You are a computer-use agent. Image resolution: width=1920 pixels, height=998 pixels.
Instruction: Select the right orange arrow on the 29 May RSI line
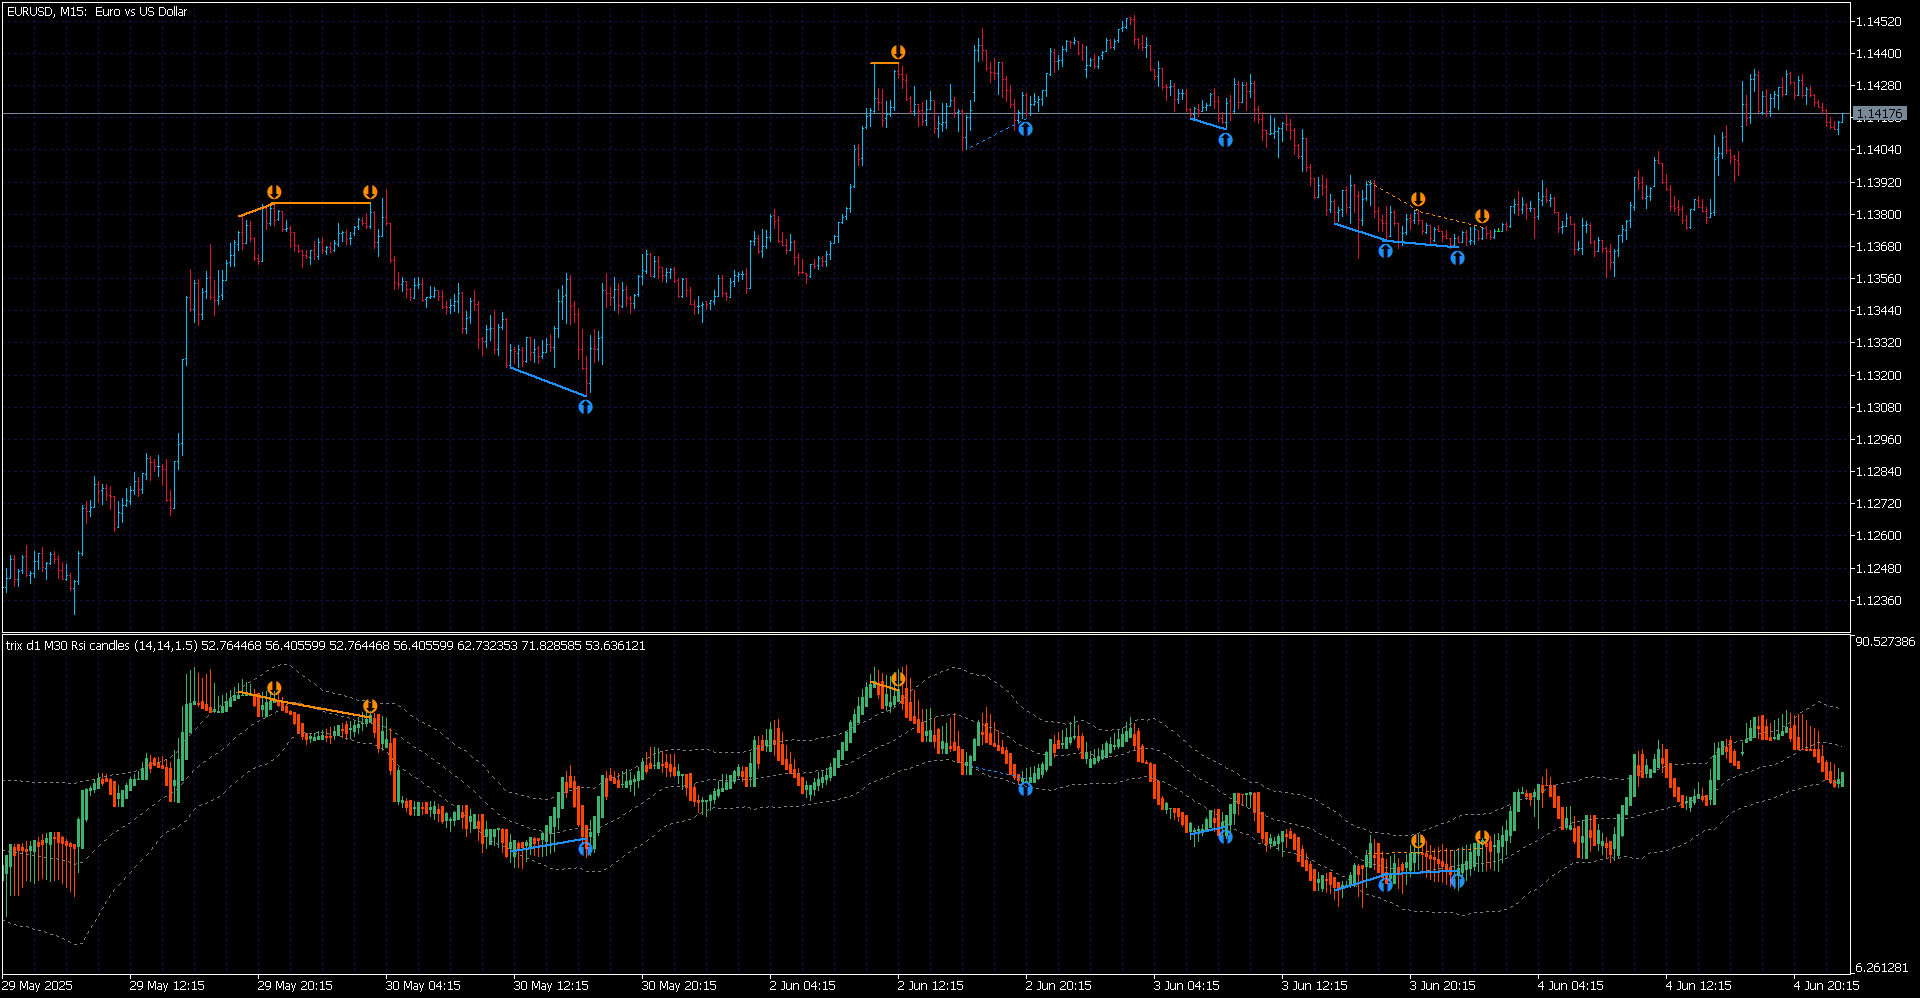370,707
